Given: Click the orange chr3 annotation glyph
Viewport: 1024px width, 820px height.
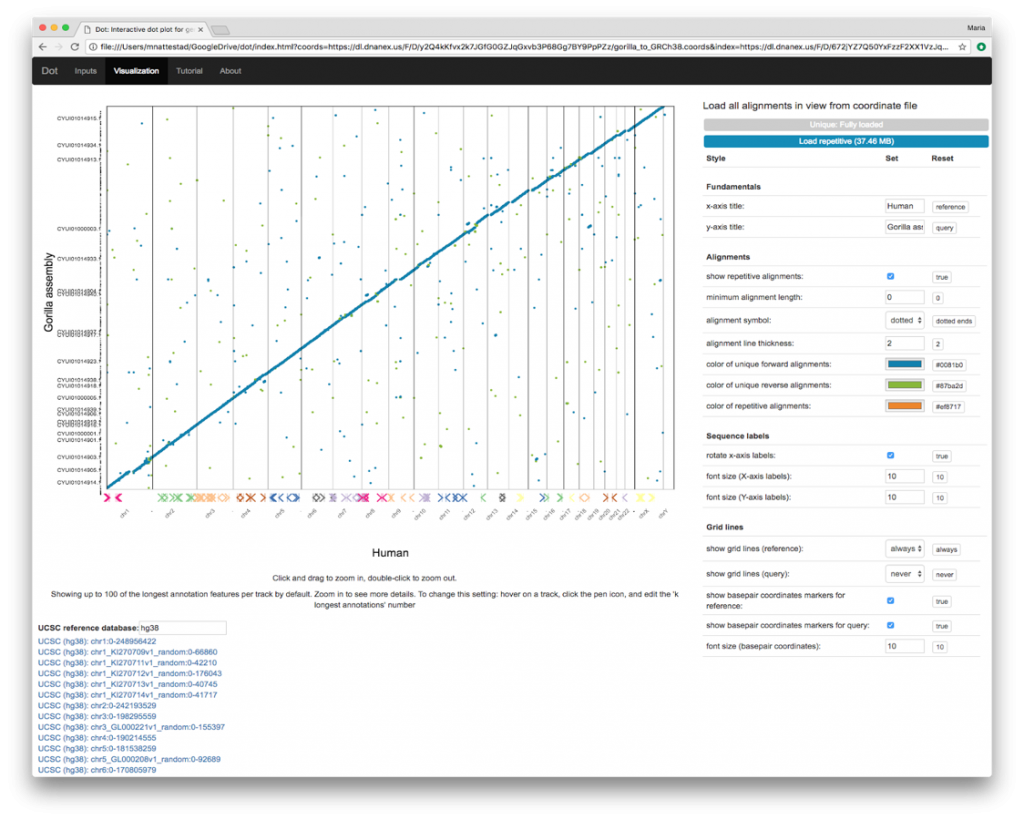Looking at the screenshot, I should 210,495.
